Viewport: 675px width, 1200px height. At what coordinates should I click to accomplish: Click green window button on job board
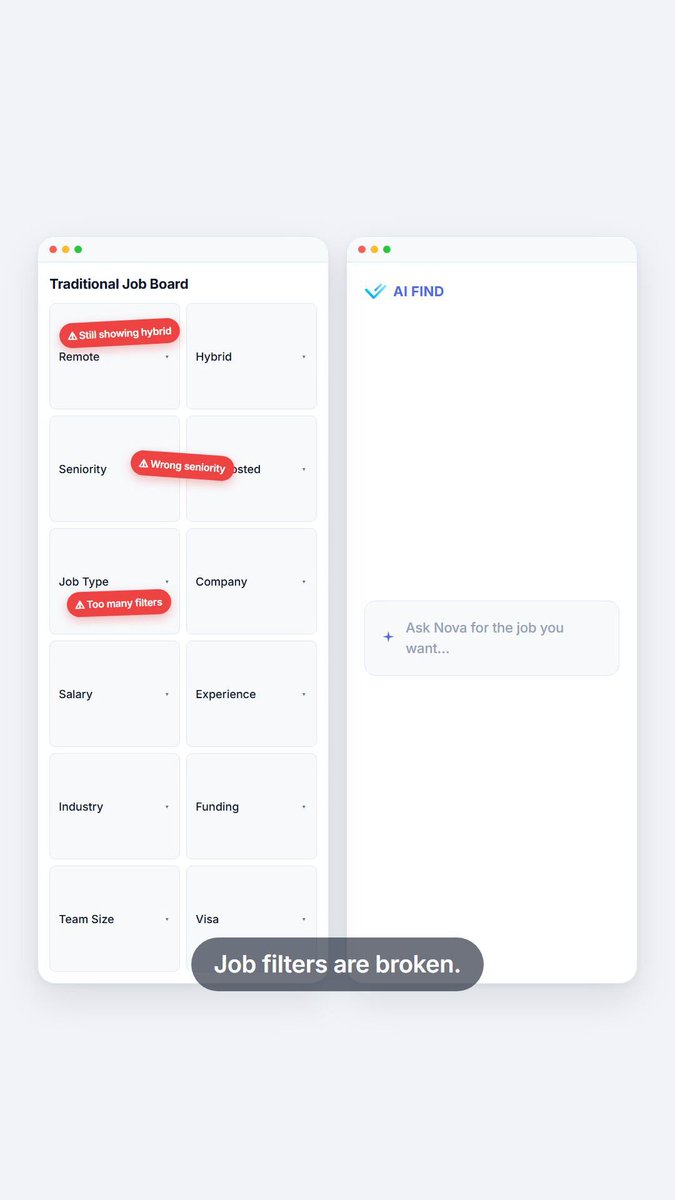click(78, 249)
